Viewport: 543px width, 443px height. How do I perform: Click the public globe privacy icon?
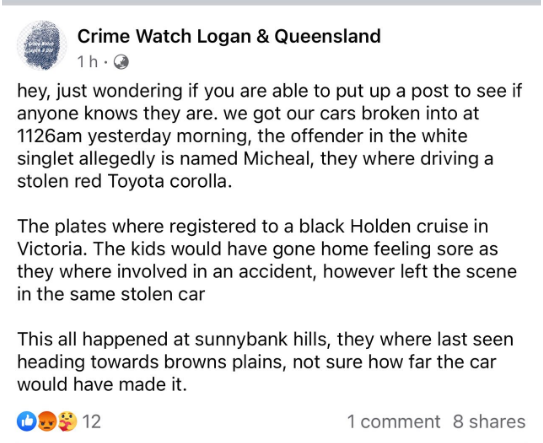coord(121,62)
